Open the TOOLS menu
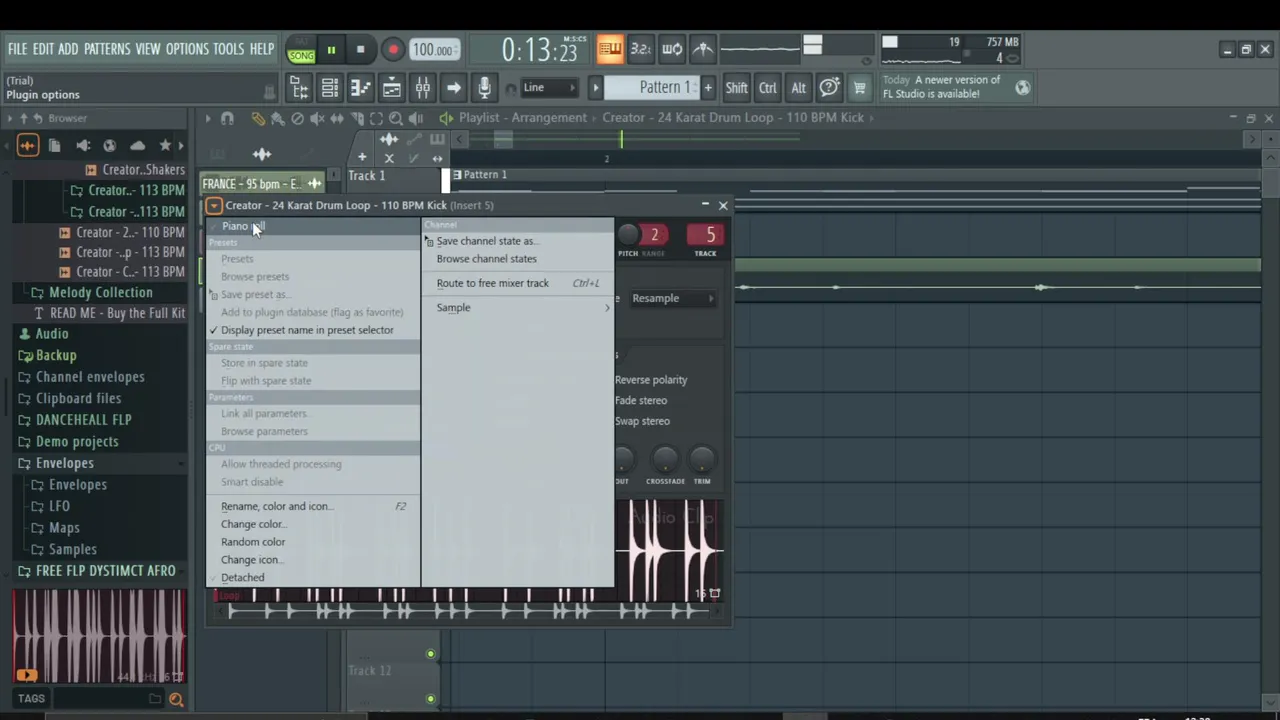The width and height of the screenshot is (1280, 720). 228,49
